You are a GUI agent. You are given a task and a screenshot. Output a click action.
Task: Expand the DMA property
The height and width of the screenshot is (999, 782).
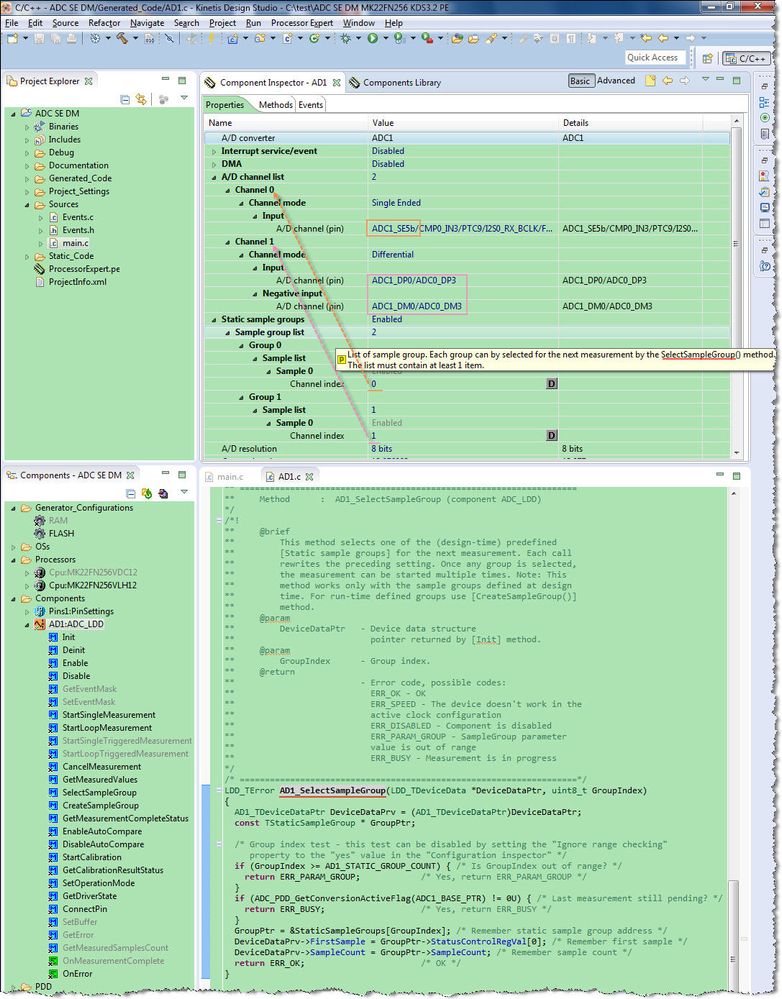pos(214,164)
